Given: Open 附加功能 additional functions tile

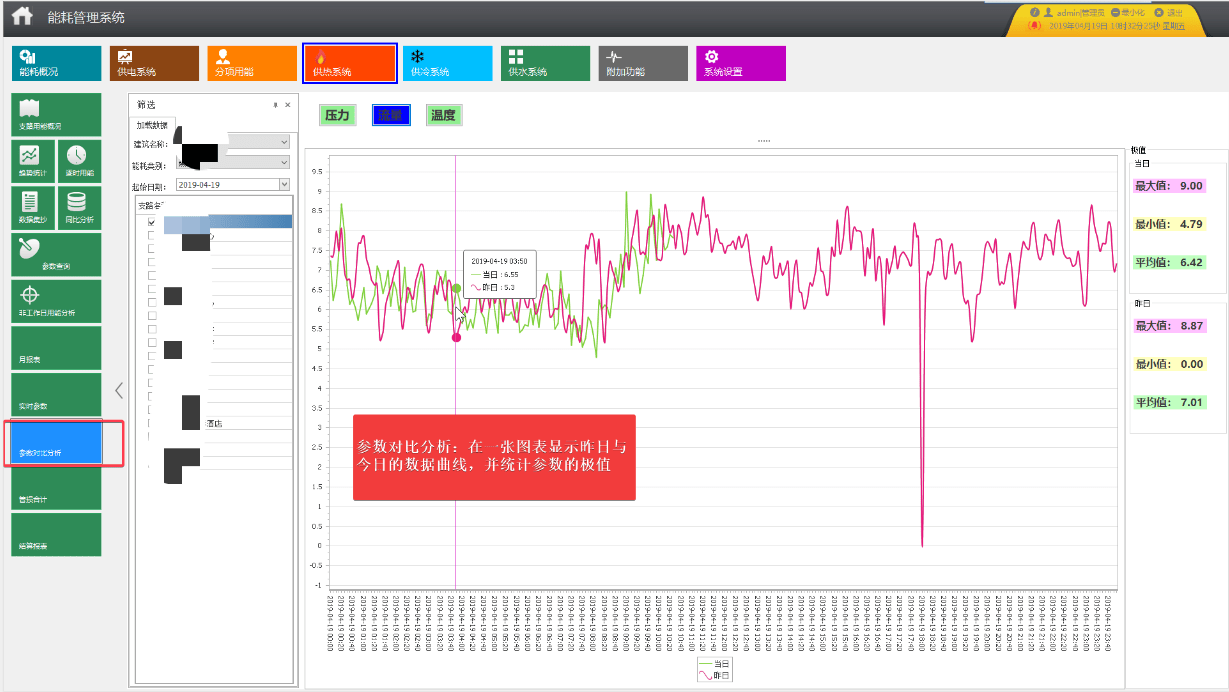Looking at the screenshot, I should [643, 63].
